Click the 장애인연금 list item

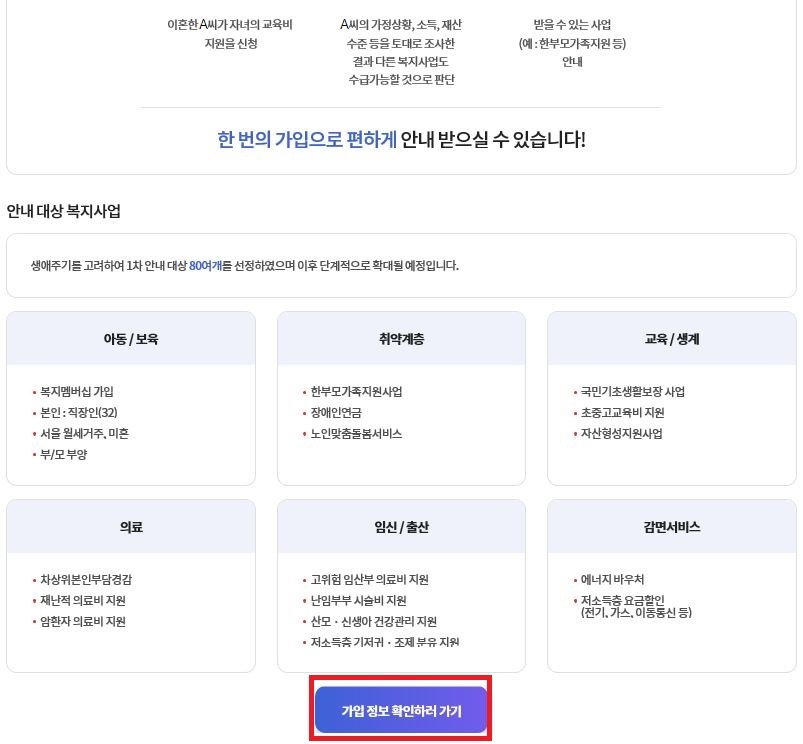[336, 413]
